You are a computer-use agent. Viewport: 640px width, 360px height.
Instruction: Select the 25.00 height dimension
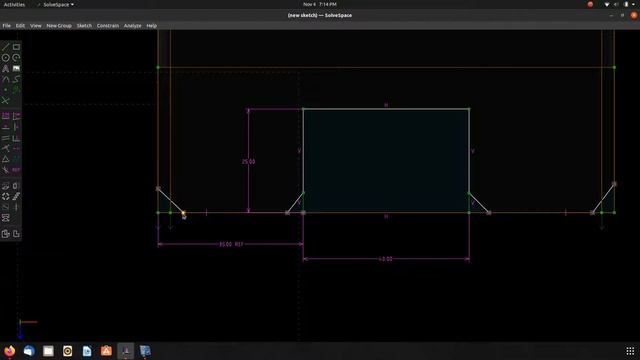(x=248, y=162)
